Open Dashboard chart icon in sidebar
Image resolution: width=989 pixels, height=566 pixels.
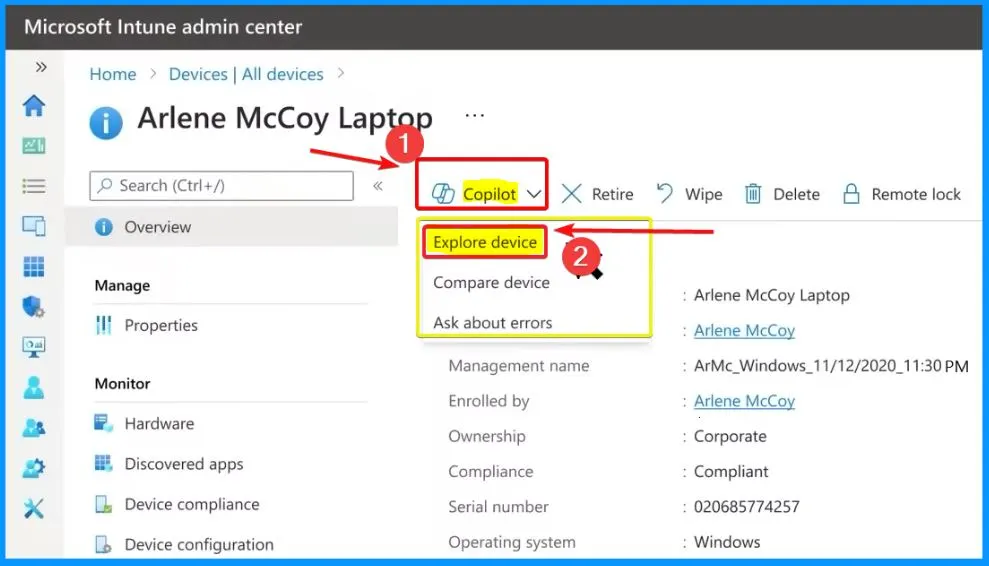34,146
